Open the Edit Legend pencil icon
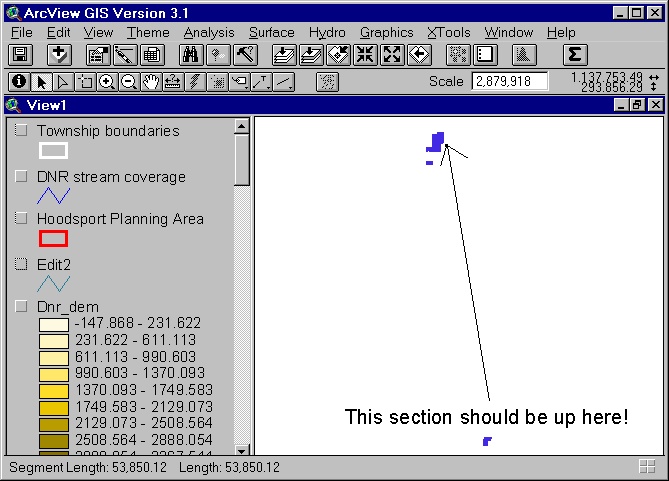669x481 pixels. point(125,55)
